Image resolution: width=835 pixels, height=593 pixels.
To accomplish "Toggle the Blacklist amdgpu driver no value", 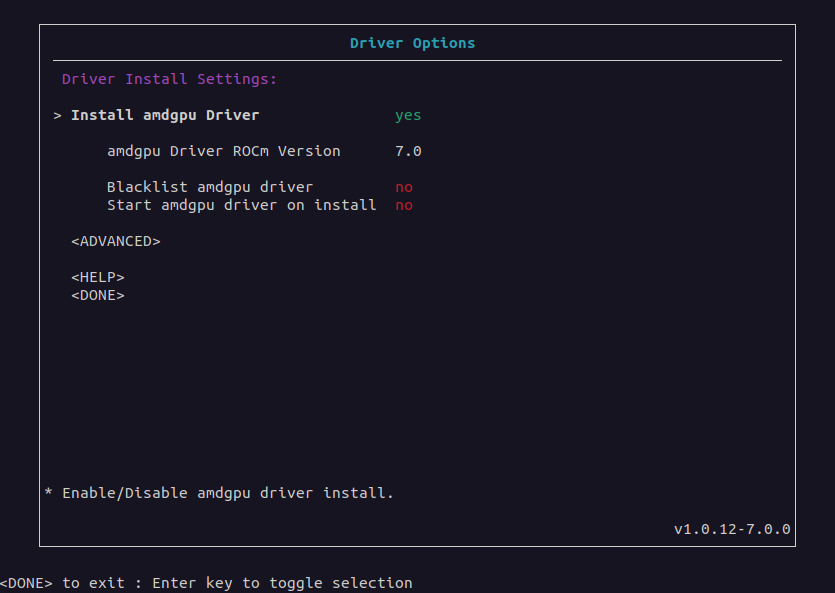I will [x=404, y=187].
